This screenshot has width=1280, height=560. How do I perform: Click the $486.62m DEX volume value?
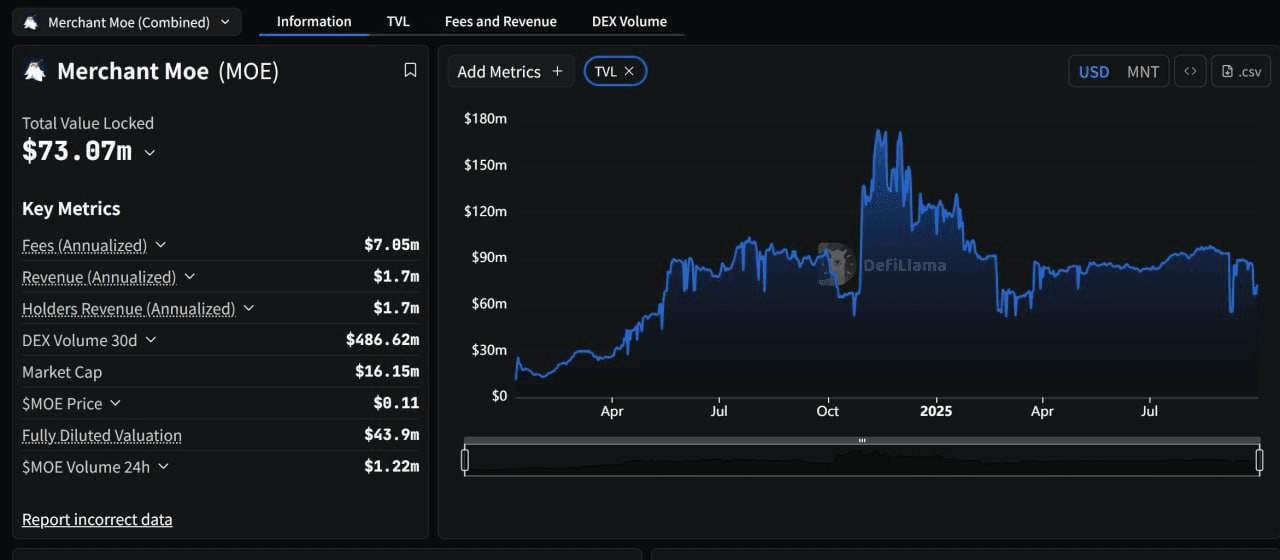382,340
